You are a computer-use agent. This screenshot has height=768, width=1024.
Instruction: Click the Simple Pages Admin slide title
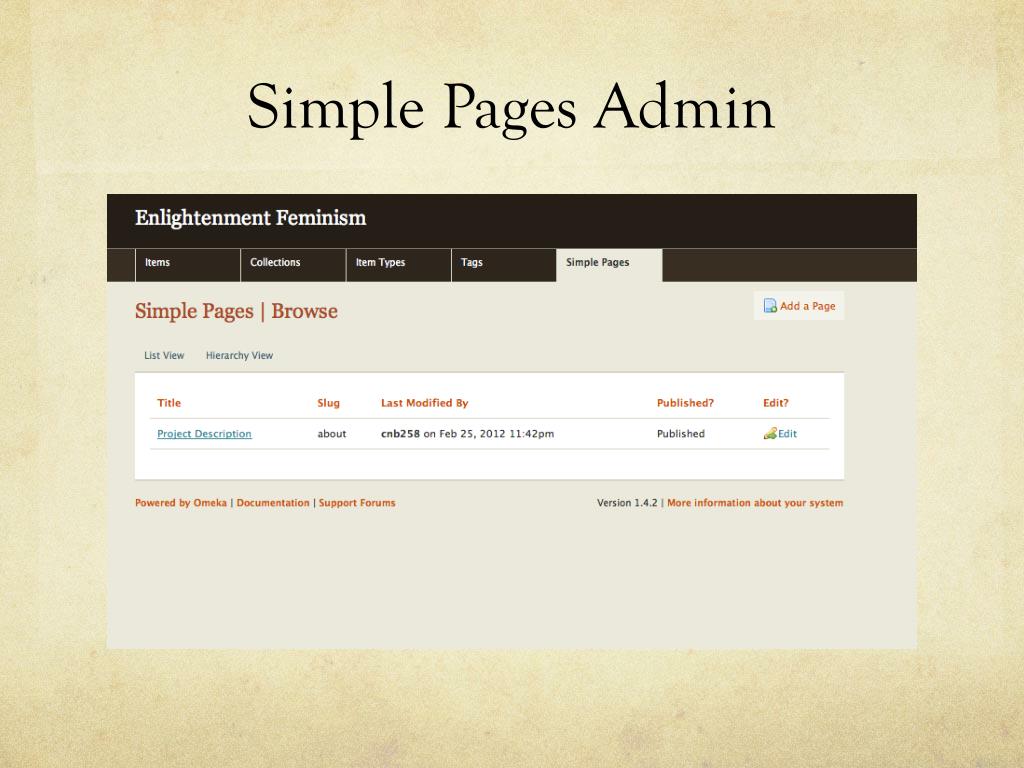pos(511,108)
